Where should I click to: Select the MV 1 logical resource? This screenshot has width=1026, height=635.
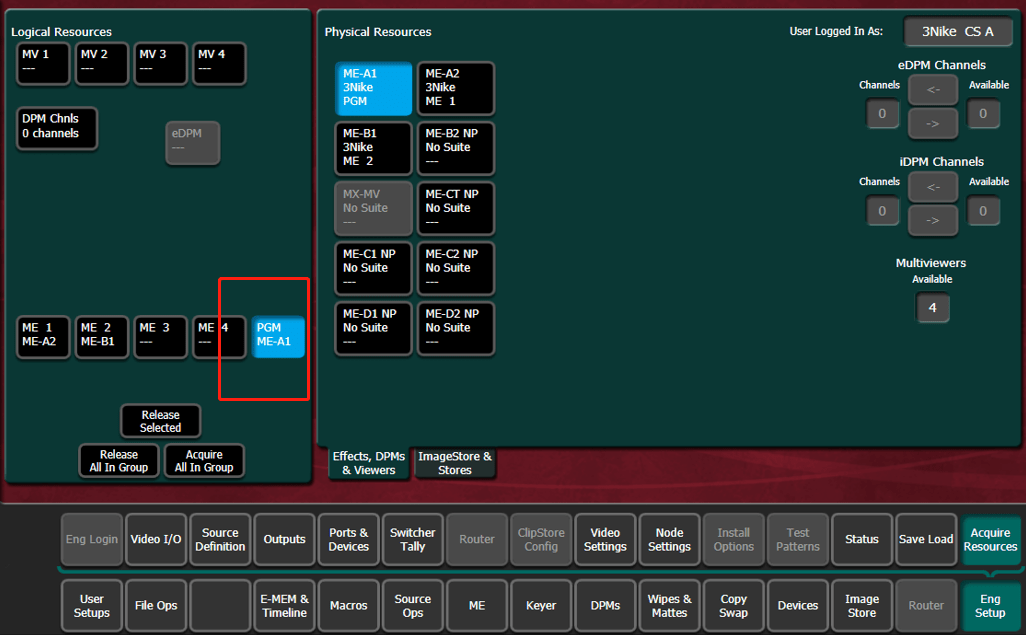coord(43,63)
